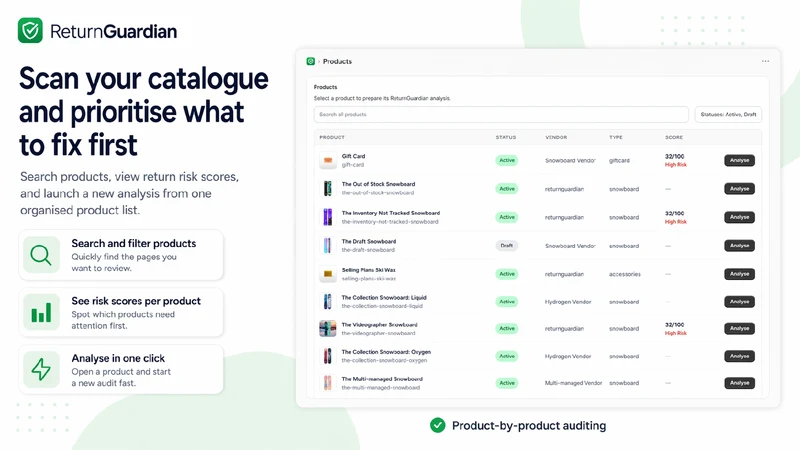Click The Inventory Not Tracked Snowboard thumbnail
This screenshot has width=800, height=450.
[x=328, y=217]
